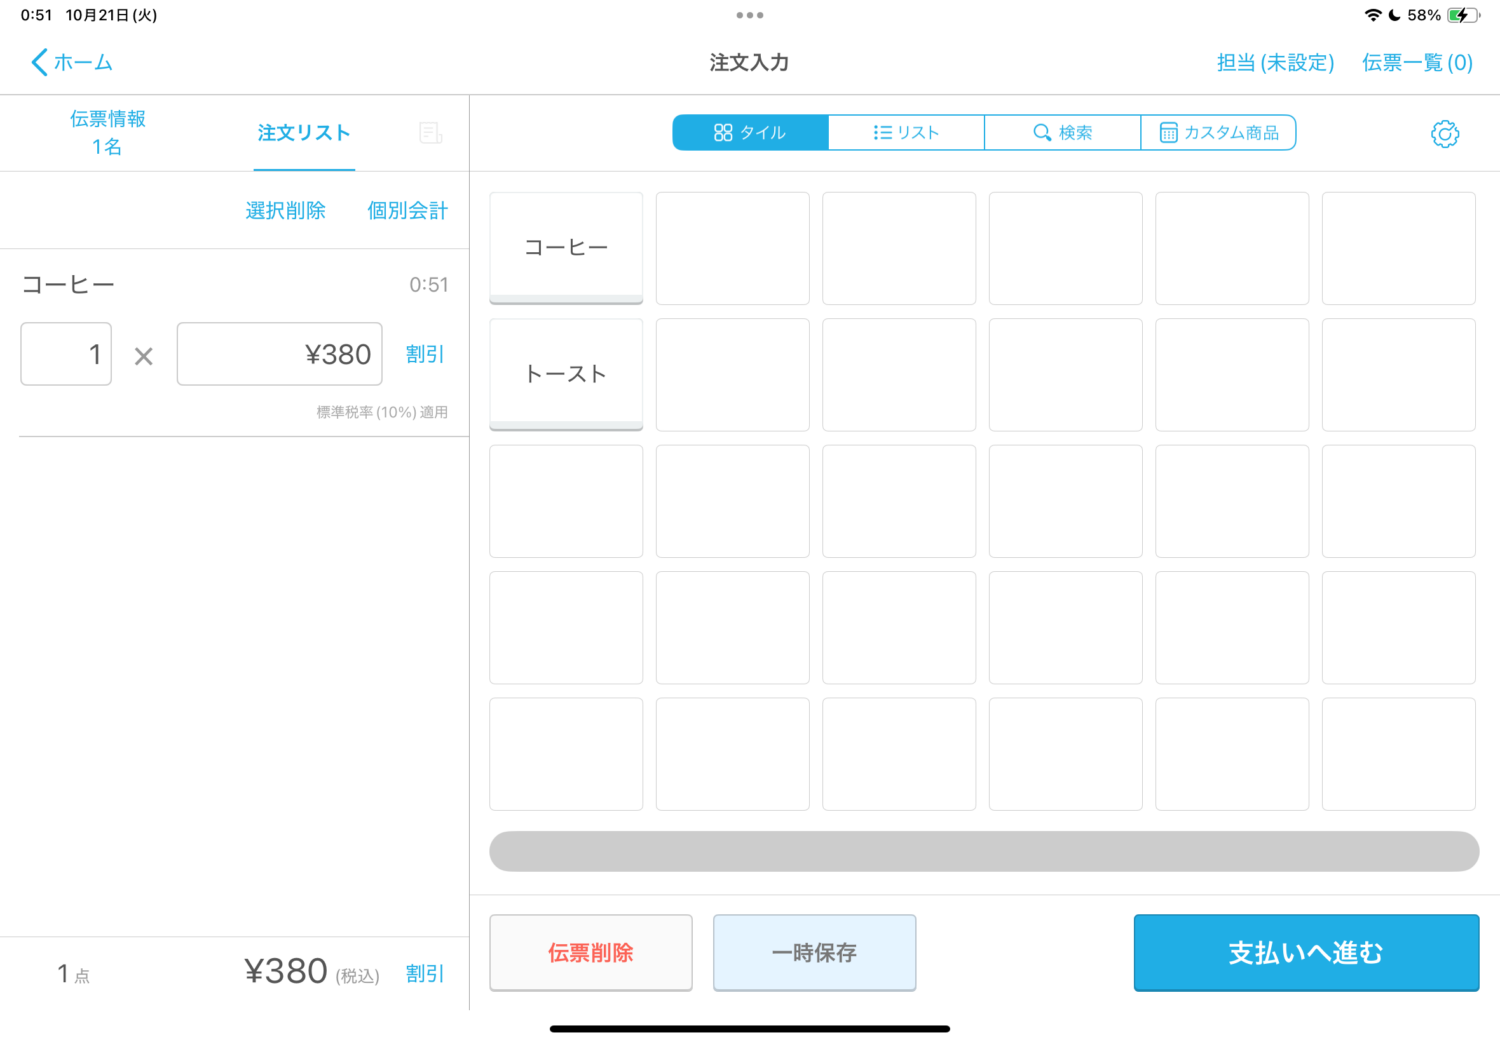Viewport: 1500px width, 1042px height.
Task: Tap the quantity field showing 1
Action: (66, 354)
